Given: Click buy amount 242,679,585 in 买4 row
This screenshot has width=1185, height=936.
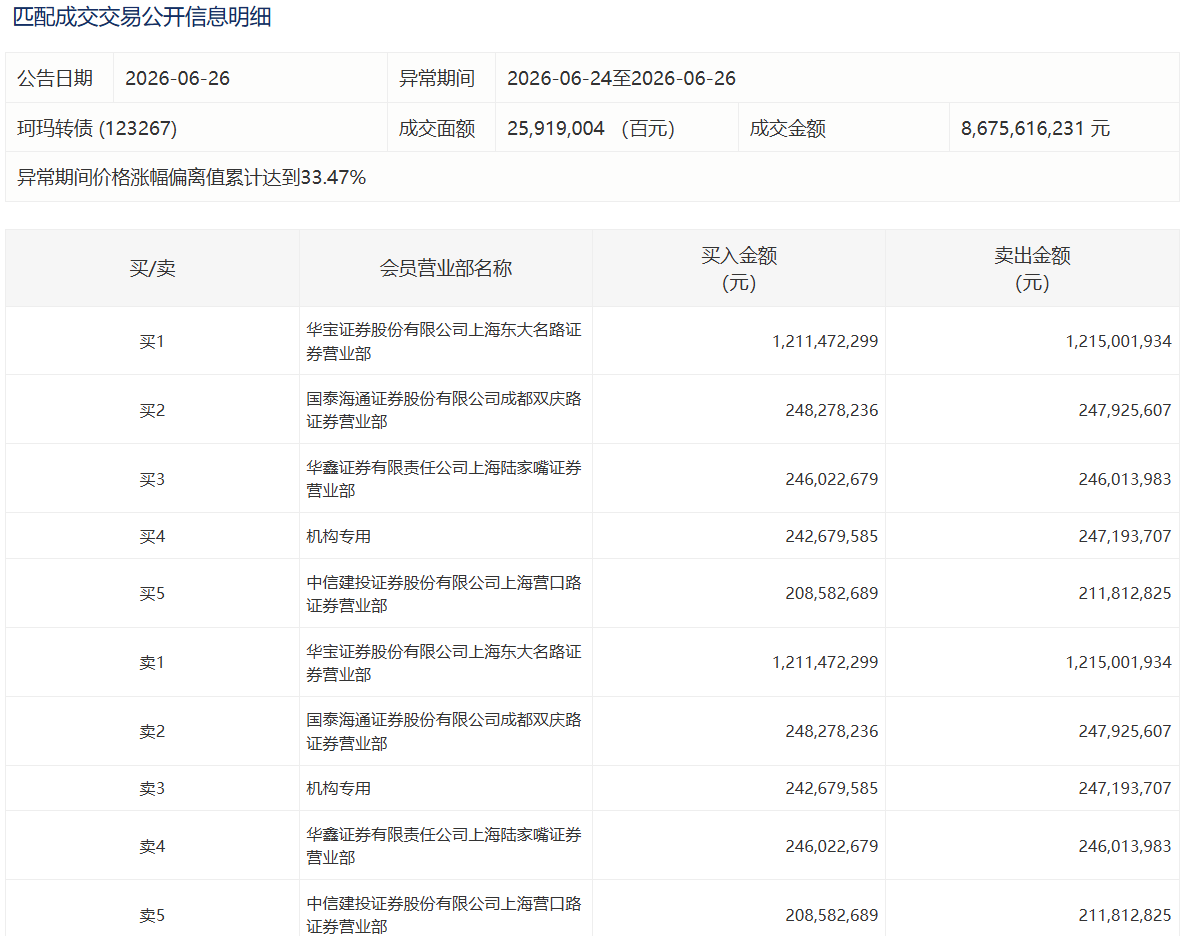Looking at the screenshot, I should click(831, 536).
